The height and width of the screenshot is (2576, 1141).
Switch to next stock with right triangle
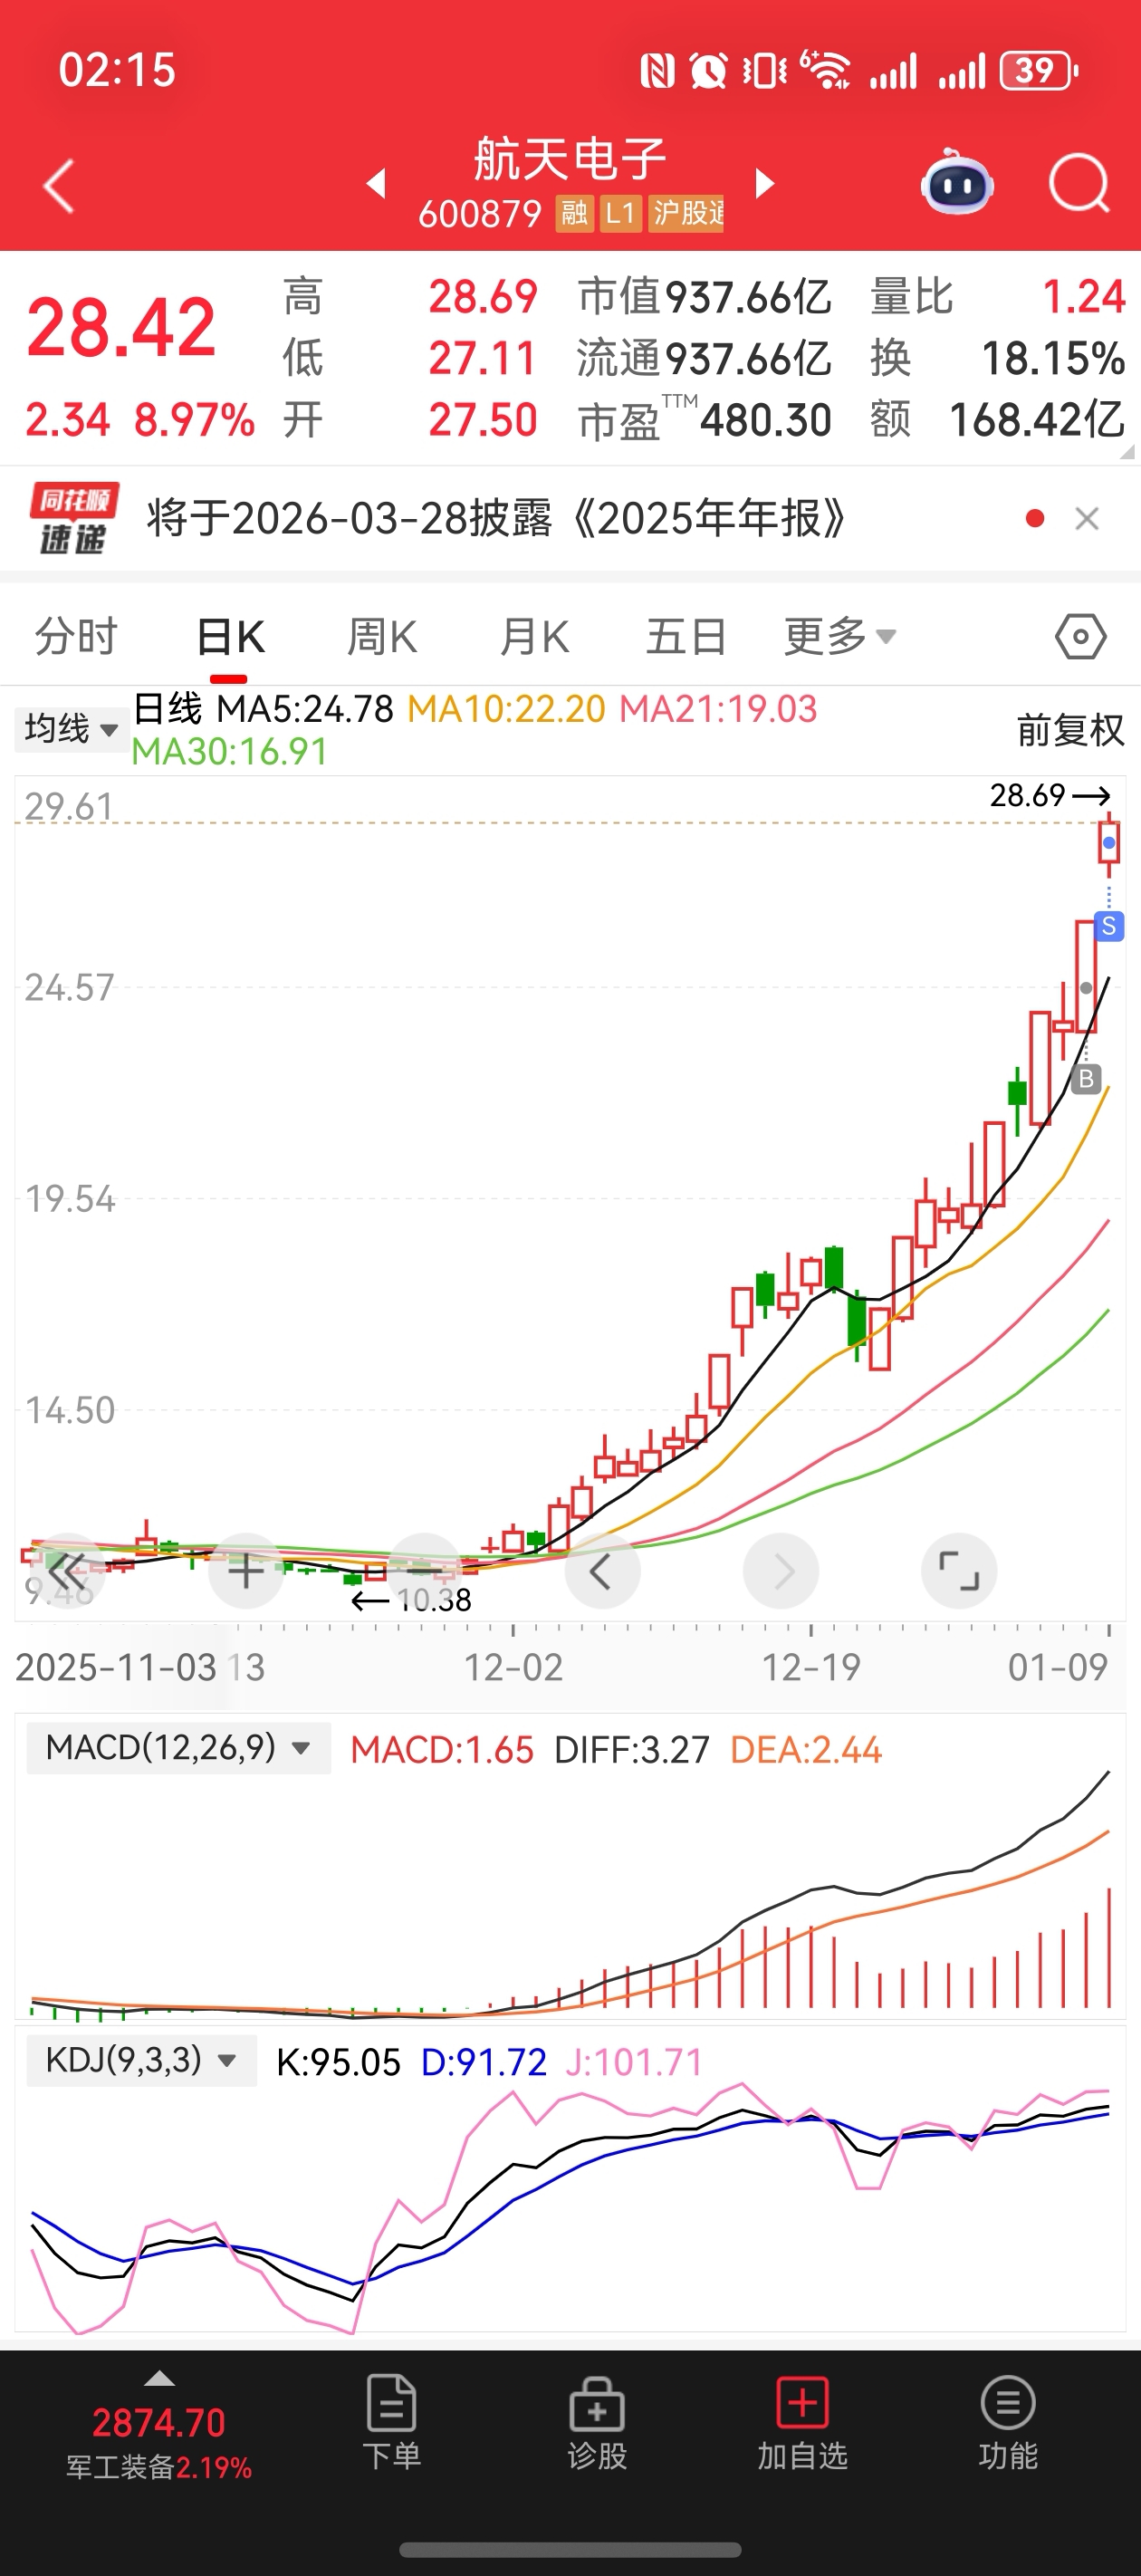[x=765, y=184]
